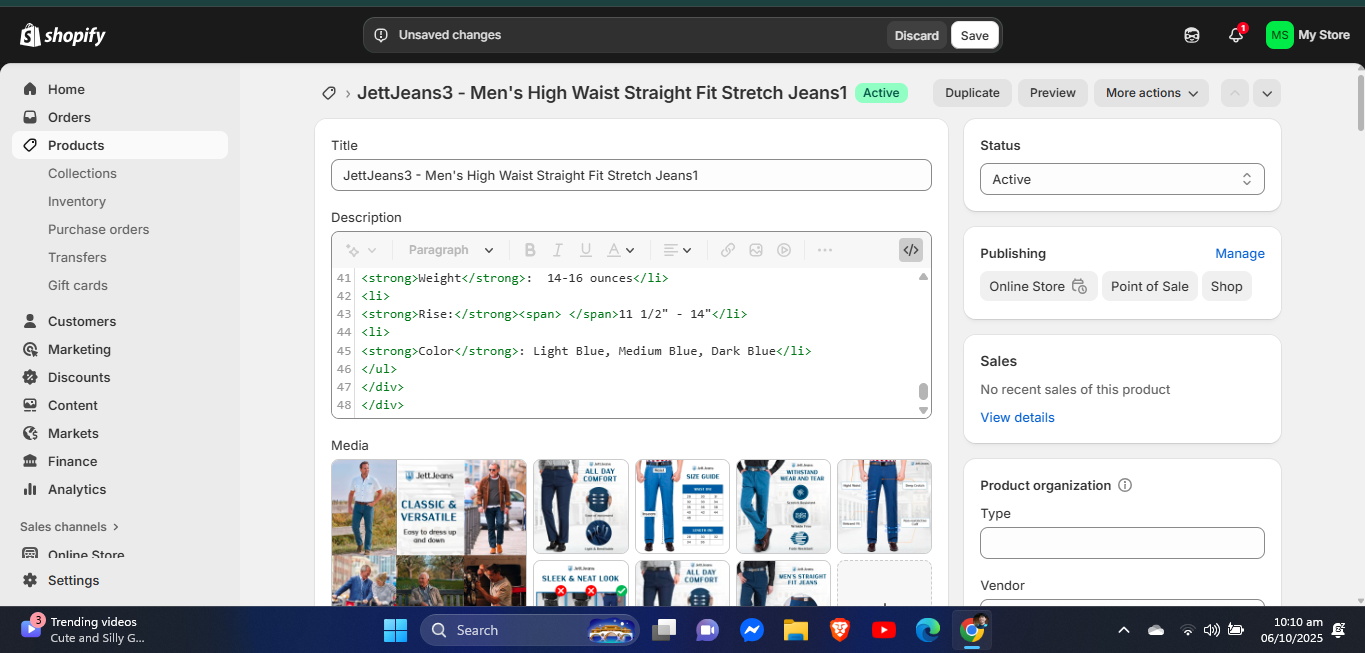Click the Bold formatting icon
This screenshot has height=653, width=1365.
[x=530, y=250]
